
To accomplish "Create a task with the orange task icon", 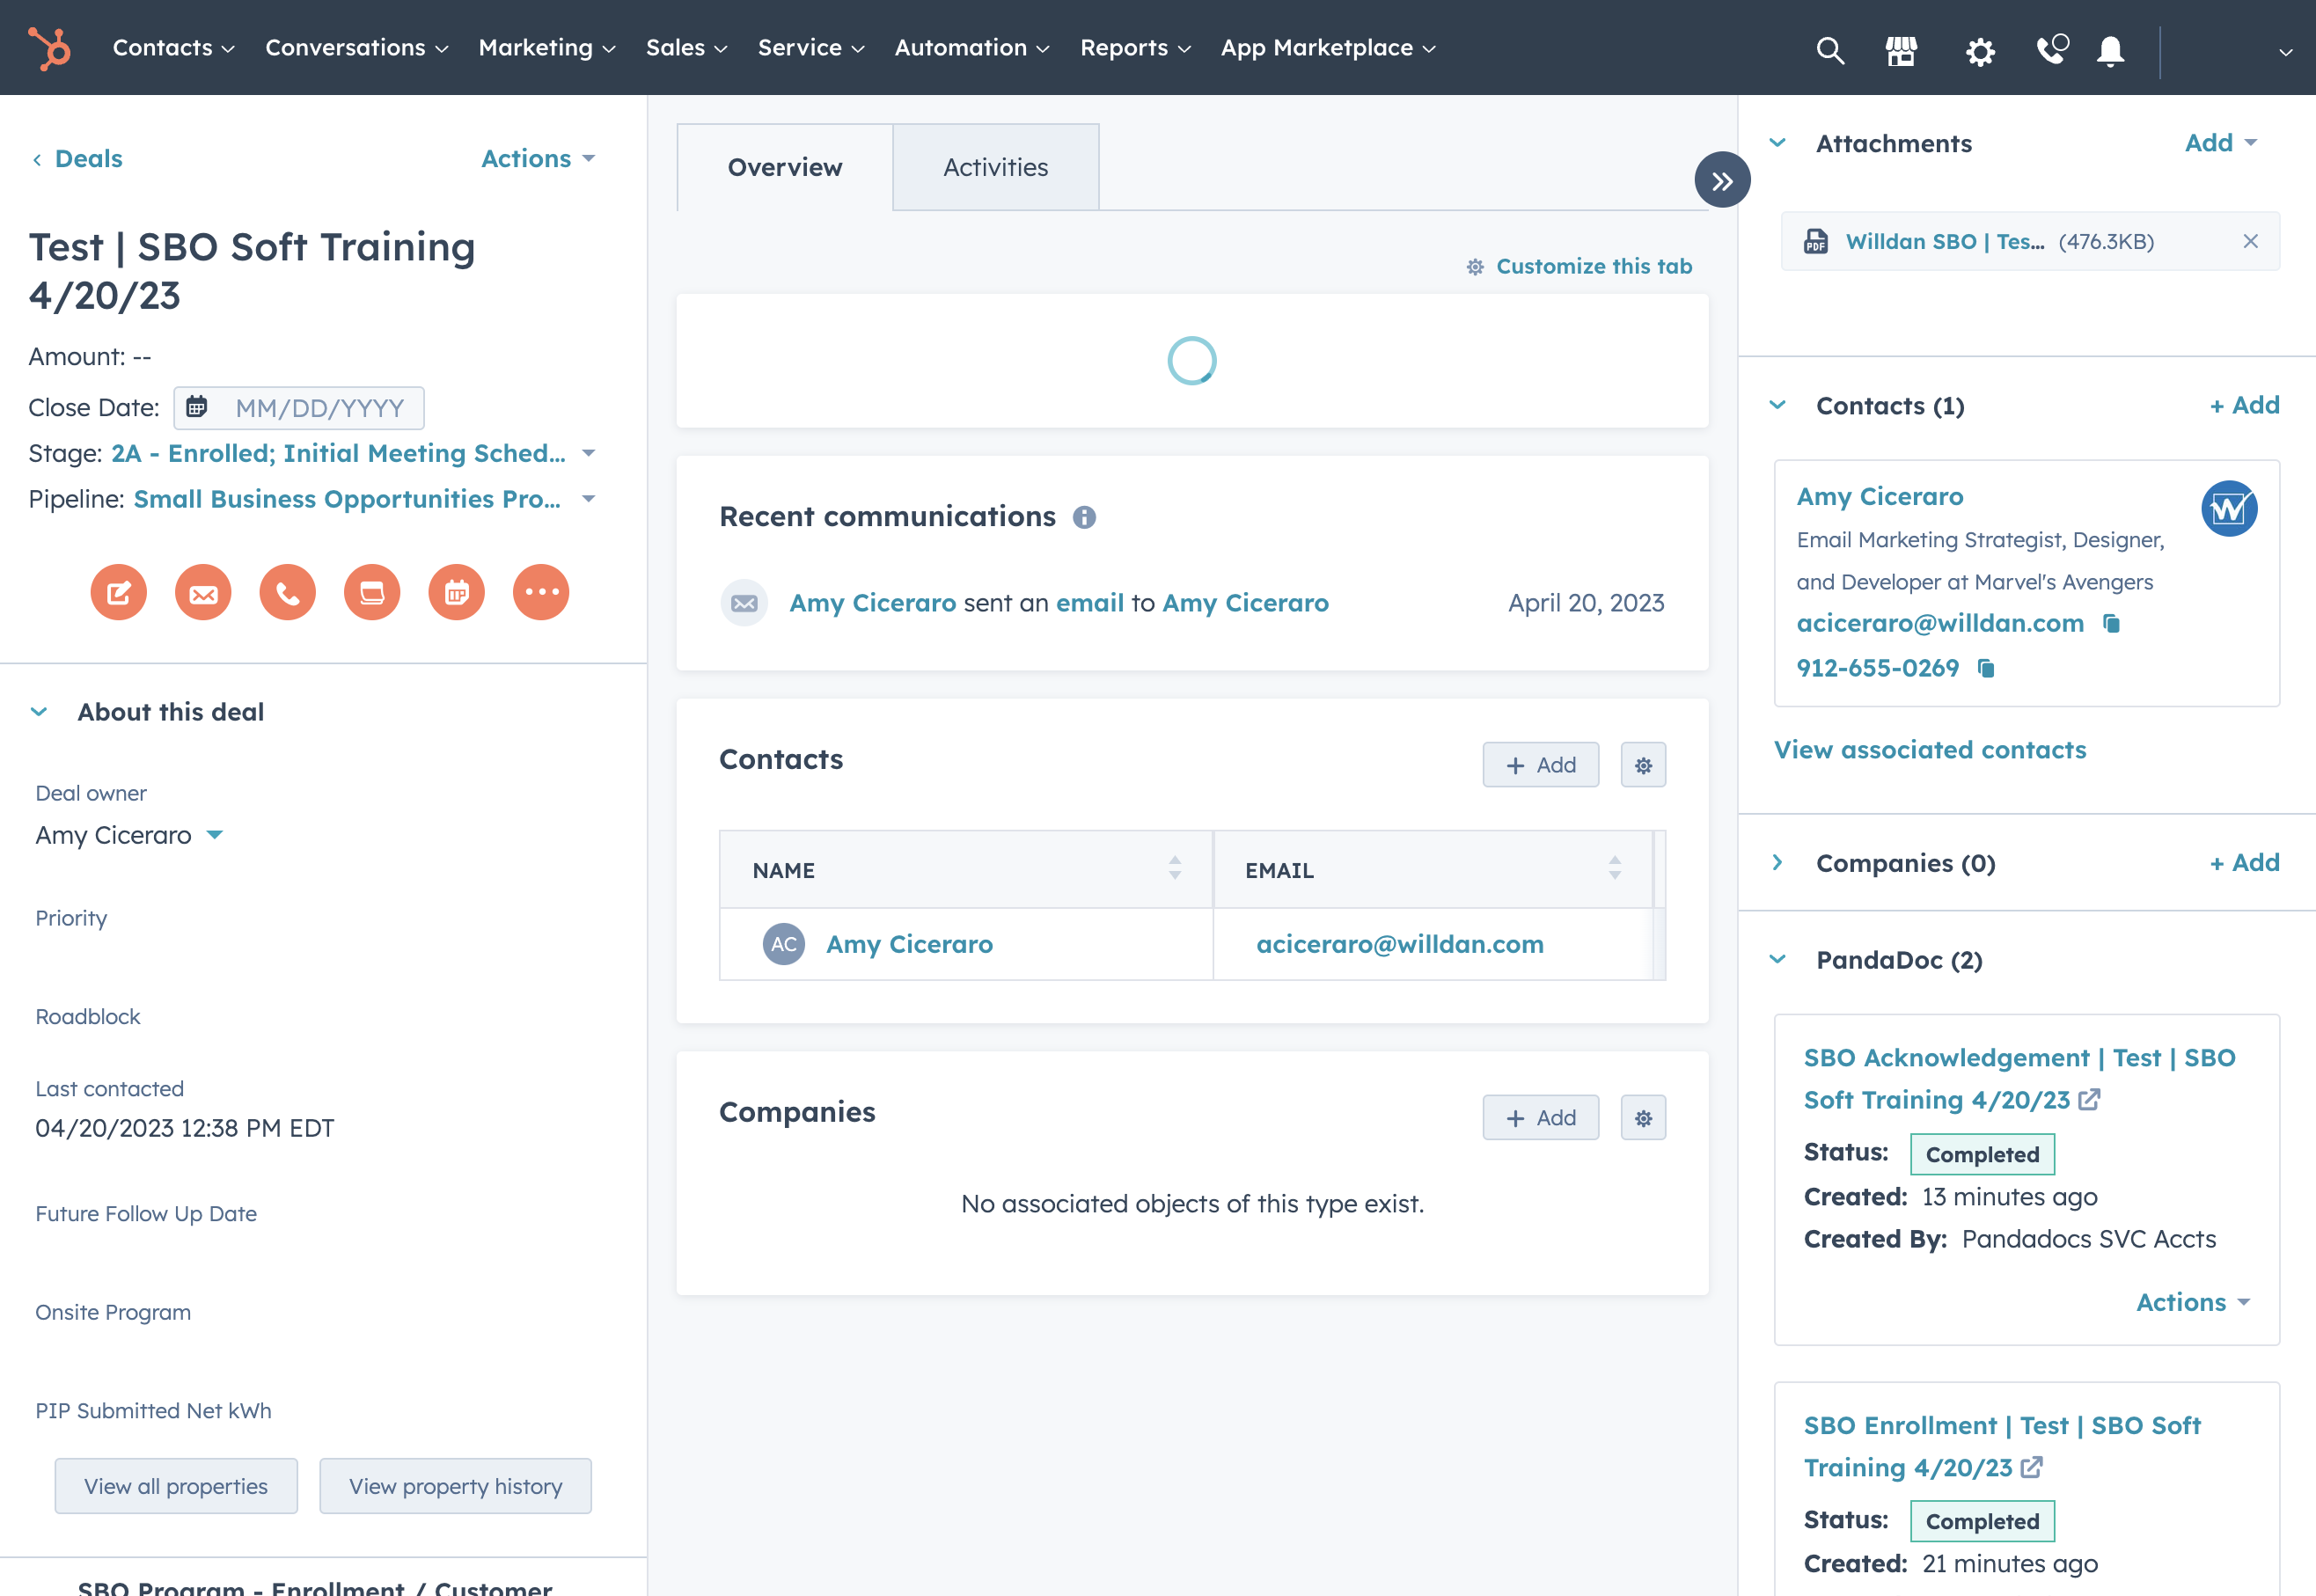I will (x=372, y=592).
